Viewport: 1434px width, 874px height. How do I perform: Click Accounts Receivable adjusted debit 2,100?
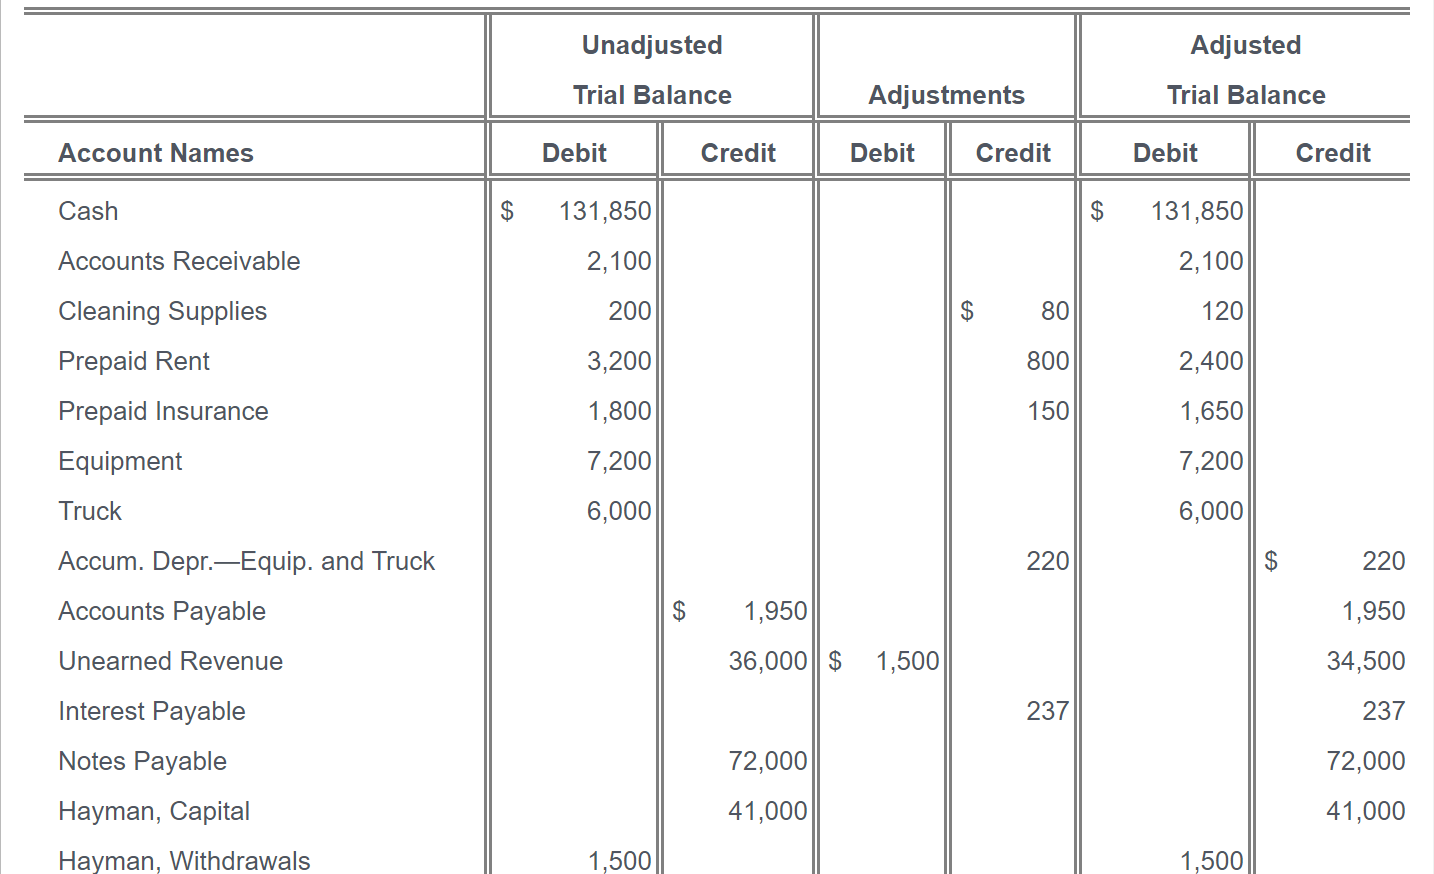(x=1210, y=261)
